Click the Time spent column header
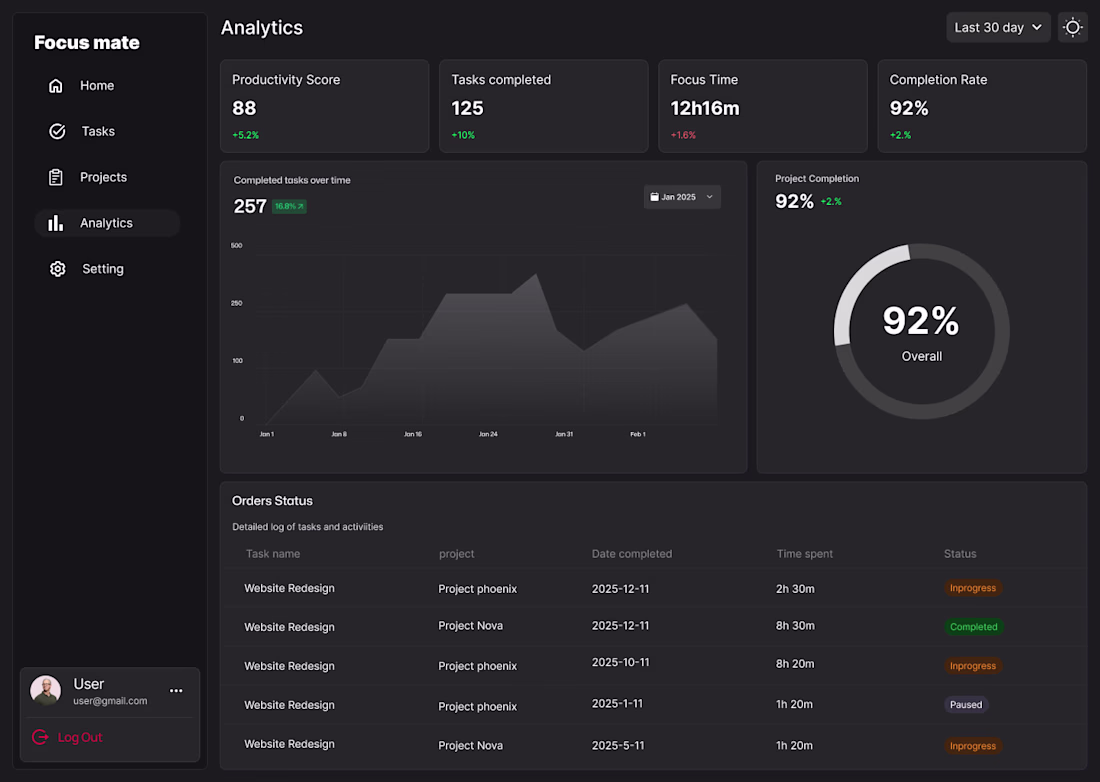Viewport: 1100px width, 782px height. click(805, 554)
